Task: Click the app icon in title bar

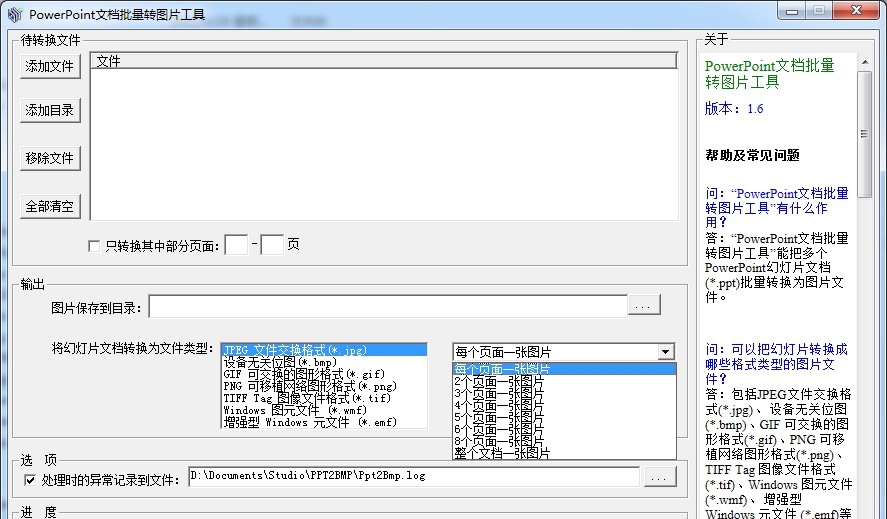Action: pos(15,14)
